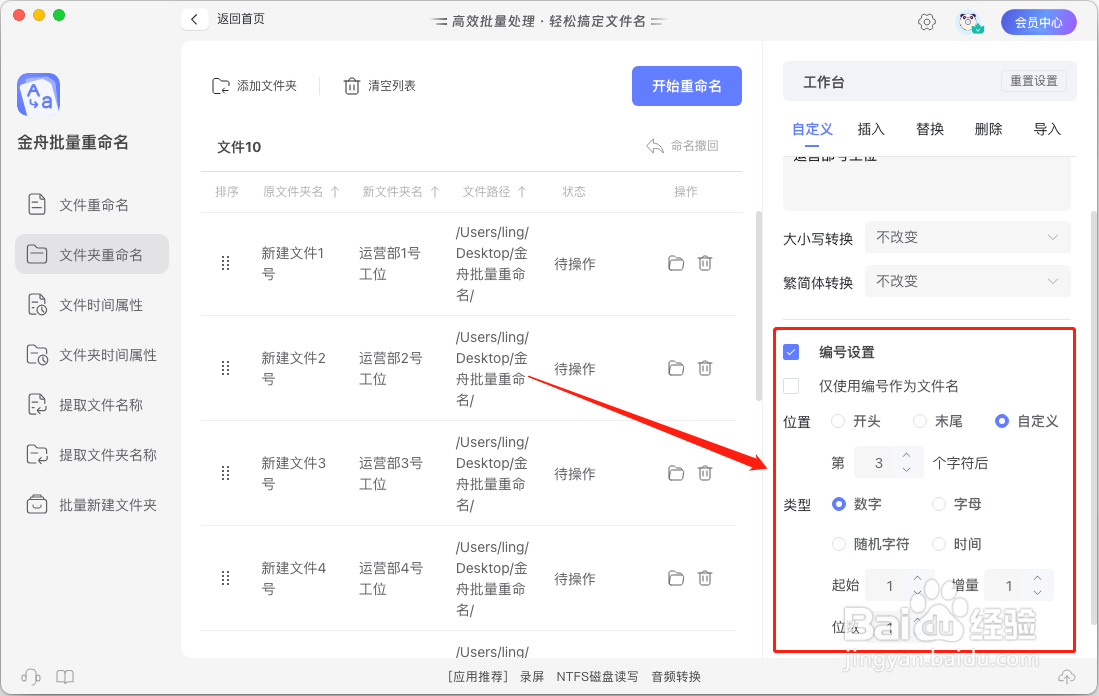
Task: Select the 字母 radio button
Action: (x=939, y=504)
